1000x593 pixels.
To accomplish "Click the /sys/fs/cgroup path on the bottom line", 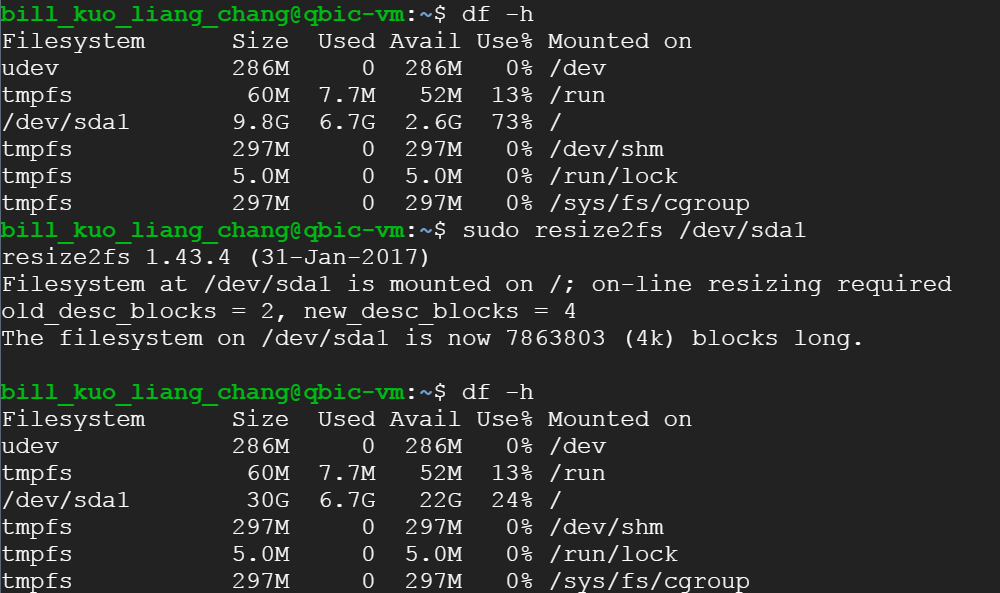I will click(x=649, y=581).
